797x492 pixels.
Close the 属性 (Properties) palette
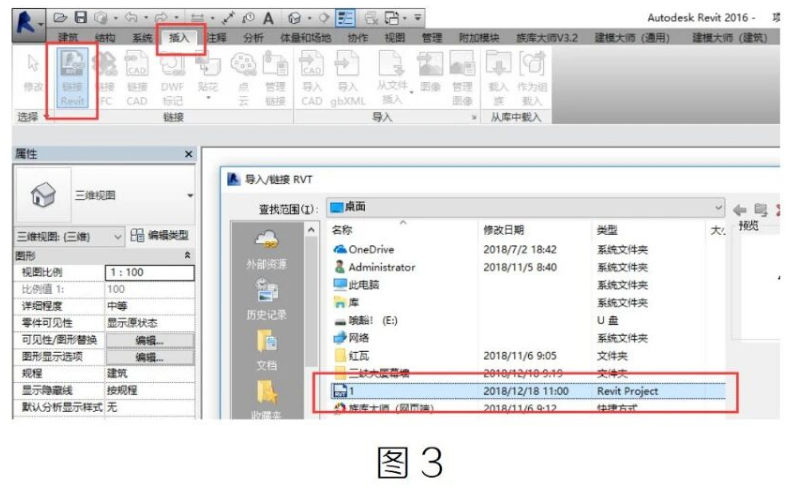coord(189,154)
